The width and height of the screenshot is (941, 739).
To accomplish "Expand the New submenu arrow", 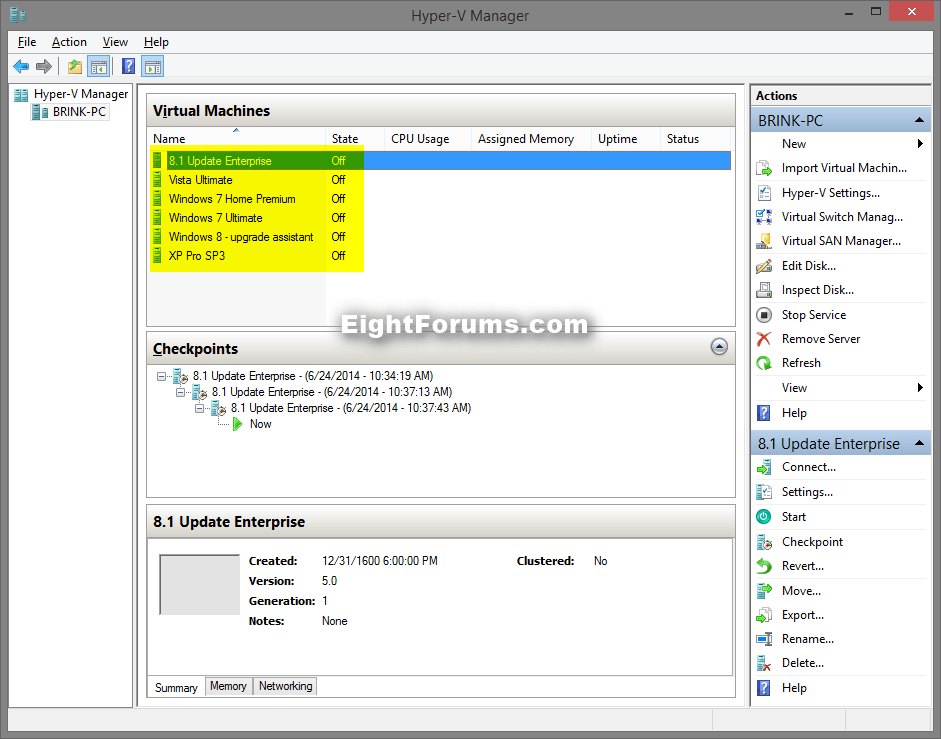I will point(920,143).
